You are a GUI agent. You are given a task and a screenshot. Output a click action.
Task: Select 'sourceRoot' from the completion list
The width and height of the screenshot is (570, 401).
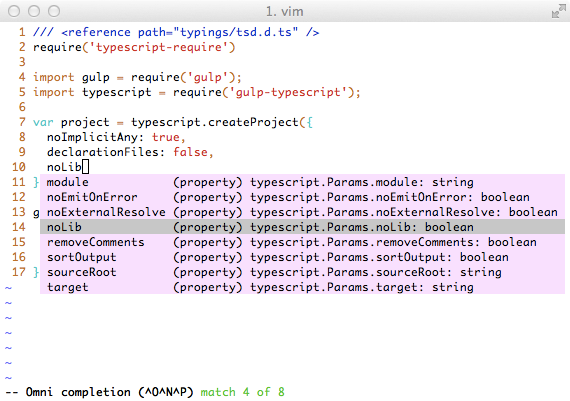tap(302, 272)
